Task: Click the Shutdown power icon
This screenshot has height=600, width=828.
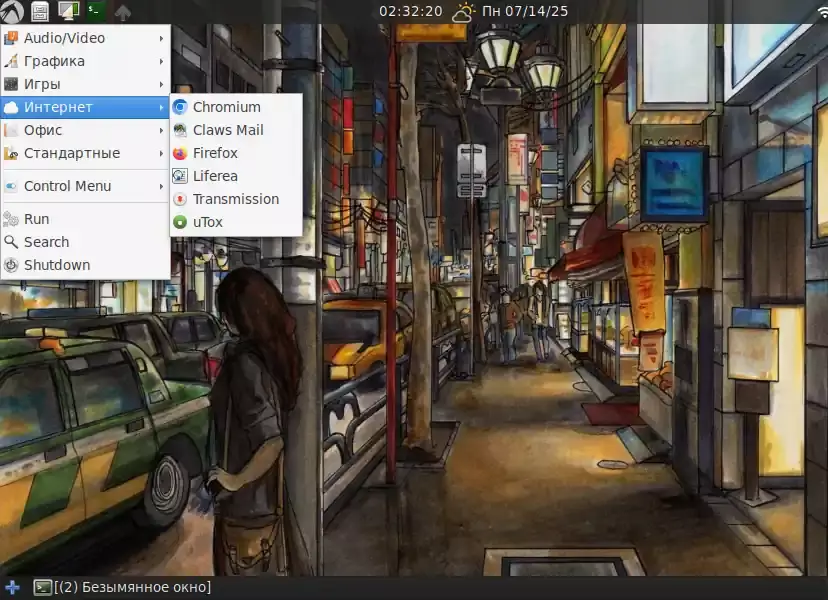Action: click(11, 265)
